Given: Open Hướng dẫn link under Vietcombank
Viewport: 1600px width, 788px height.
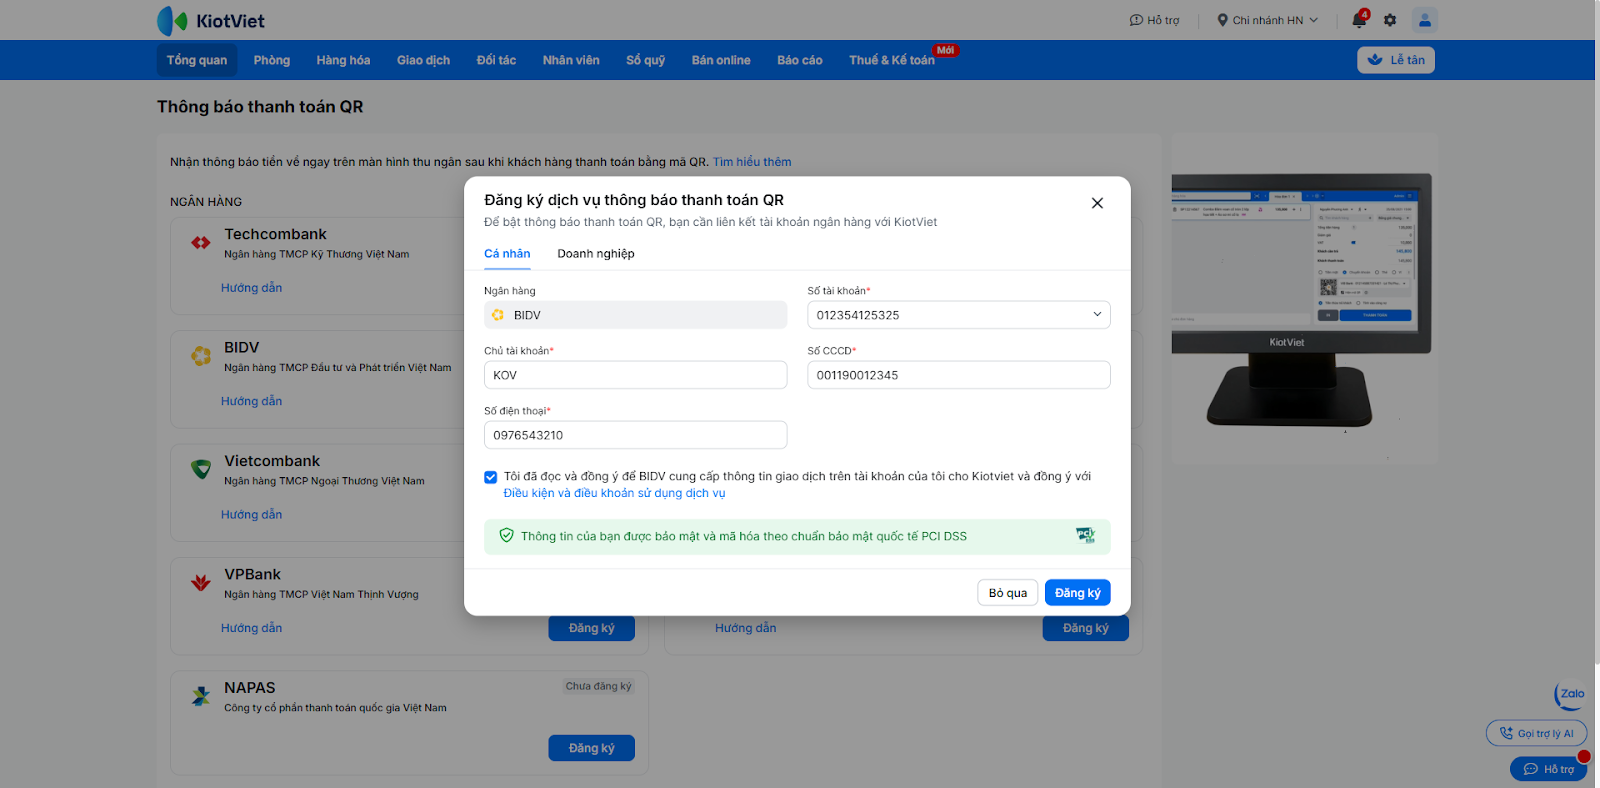Looking at the screenshot, I should [252, 515].
